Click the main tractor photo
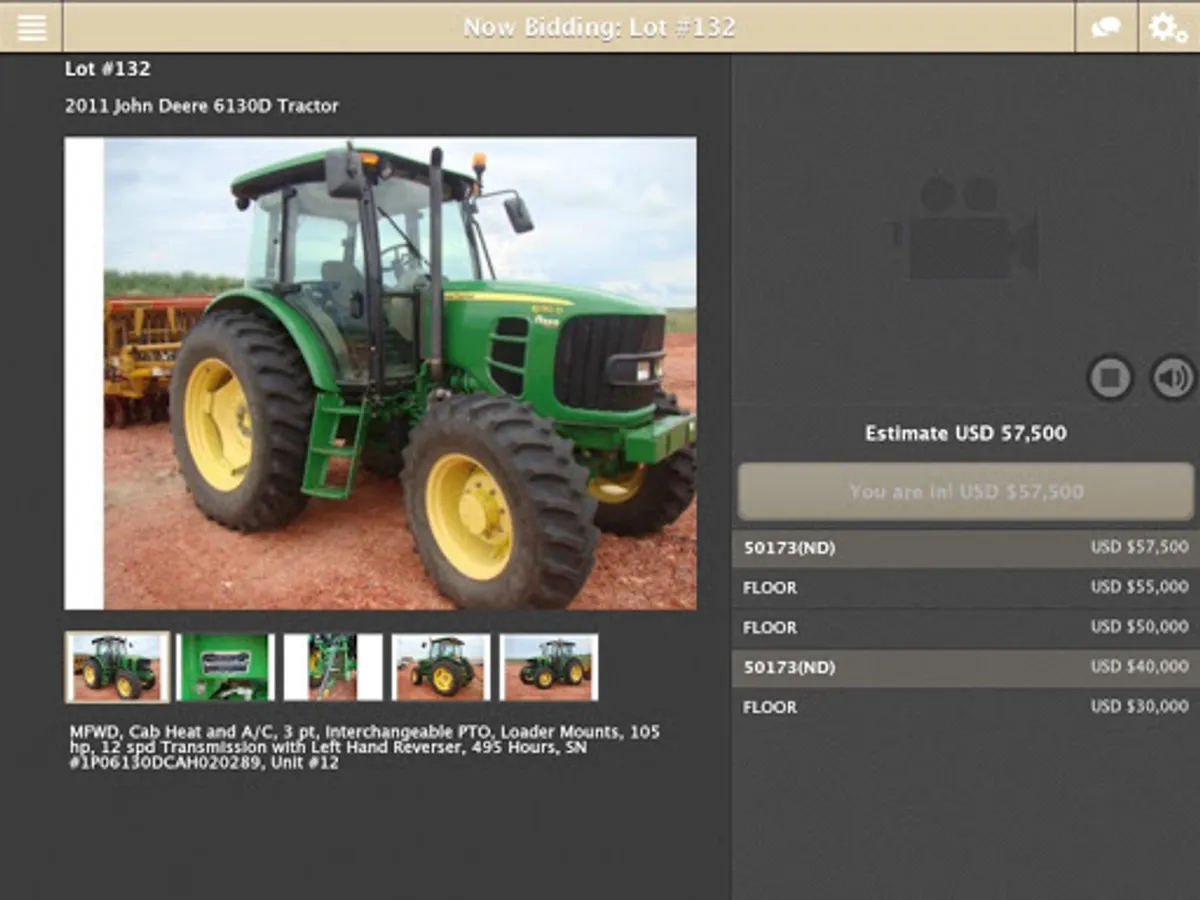Image resolution: width=1200 pixels, height=900 pixels. 381,373
